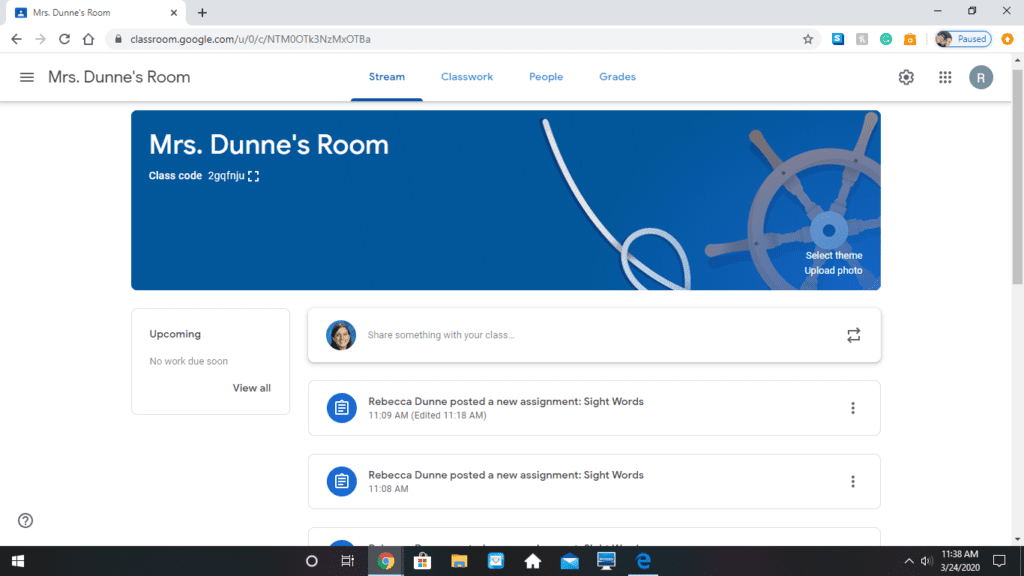The height and width of the screenshot is (576, 1024).
Task: Click Select theme on the banner
Action: (x=834, y=255)
